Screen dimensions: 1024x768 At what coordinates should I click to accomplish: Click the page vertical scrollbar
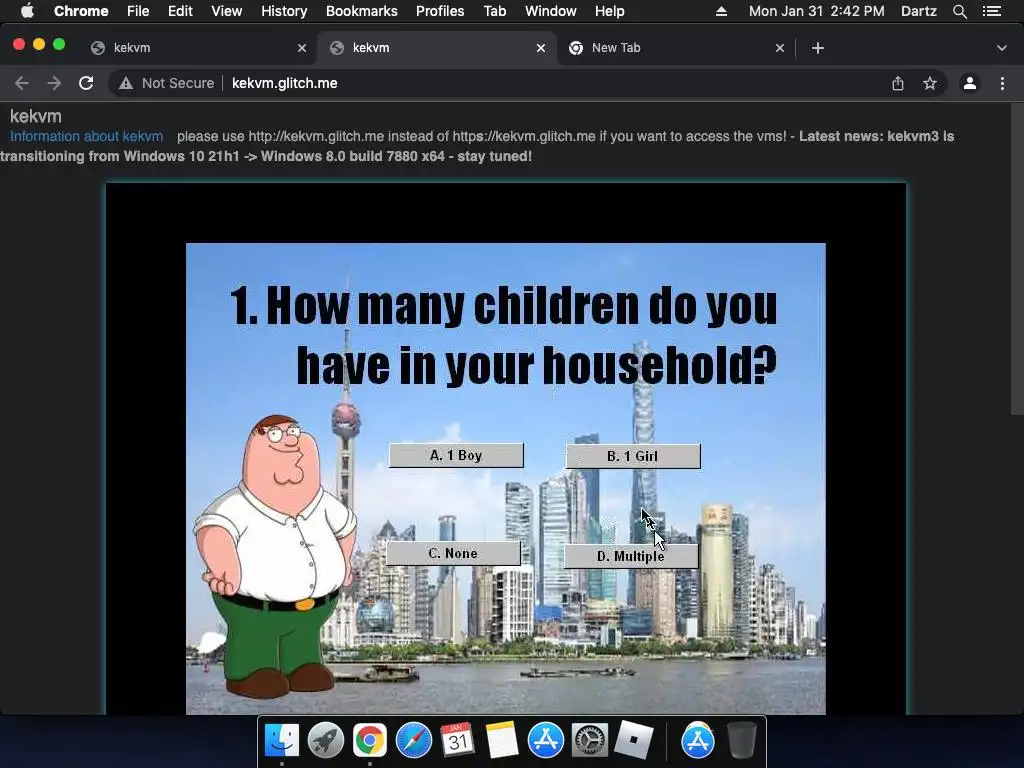1017,259
